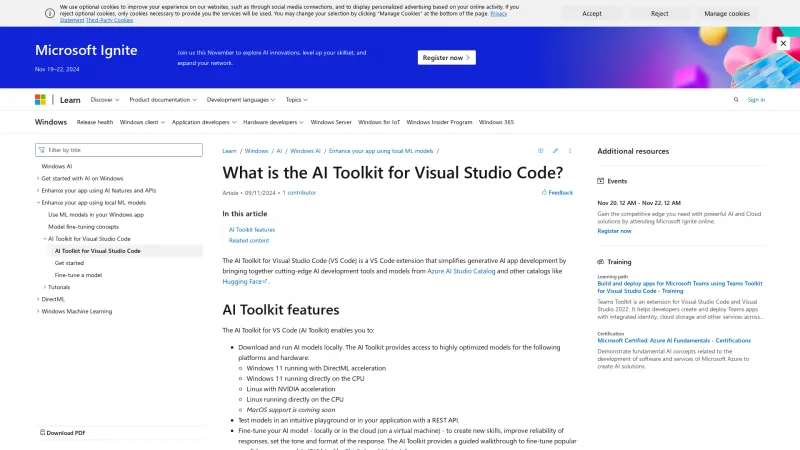Click the Windows breadcrumb link

coord(256,151)
